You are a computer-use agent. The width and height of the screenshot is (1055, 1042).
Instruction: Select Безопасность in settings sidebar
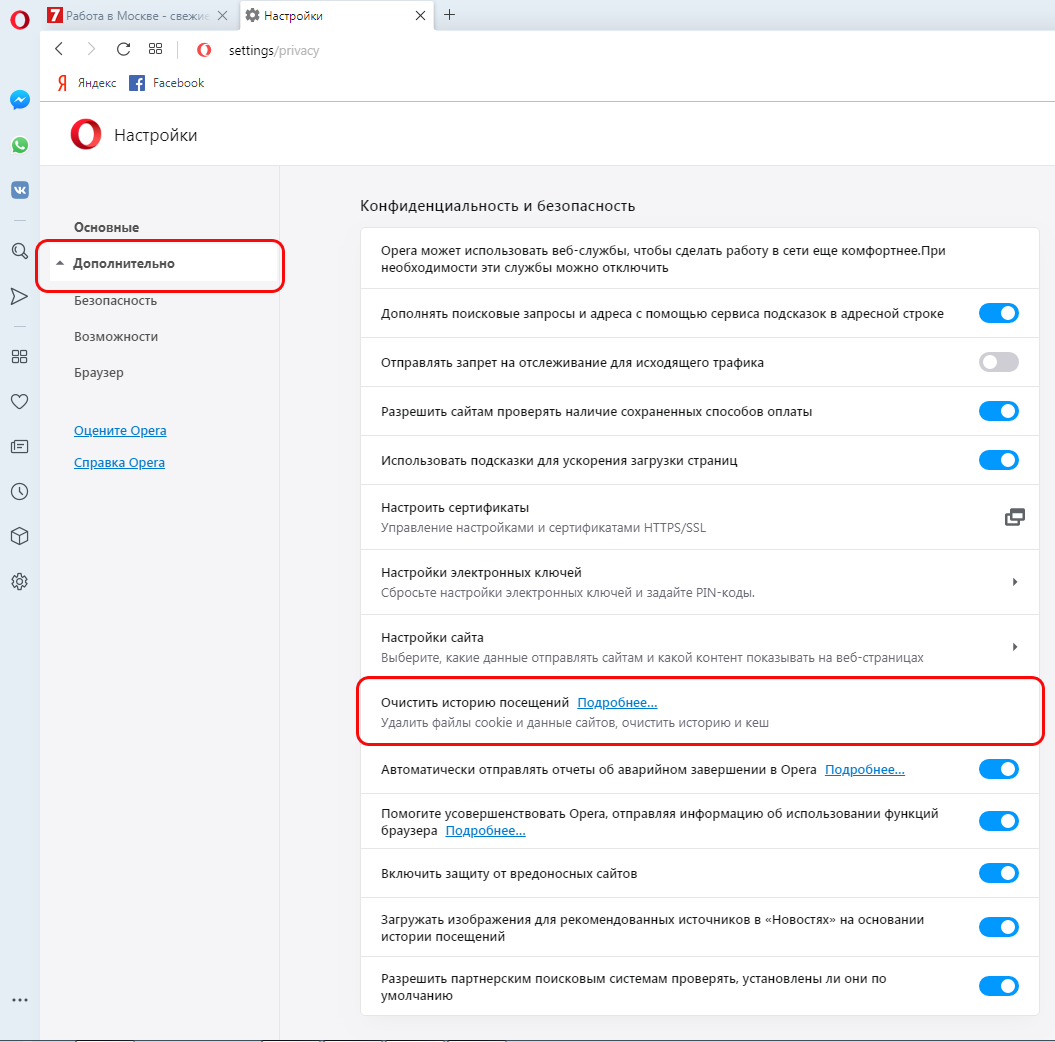click(115, 300)
